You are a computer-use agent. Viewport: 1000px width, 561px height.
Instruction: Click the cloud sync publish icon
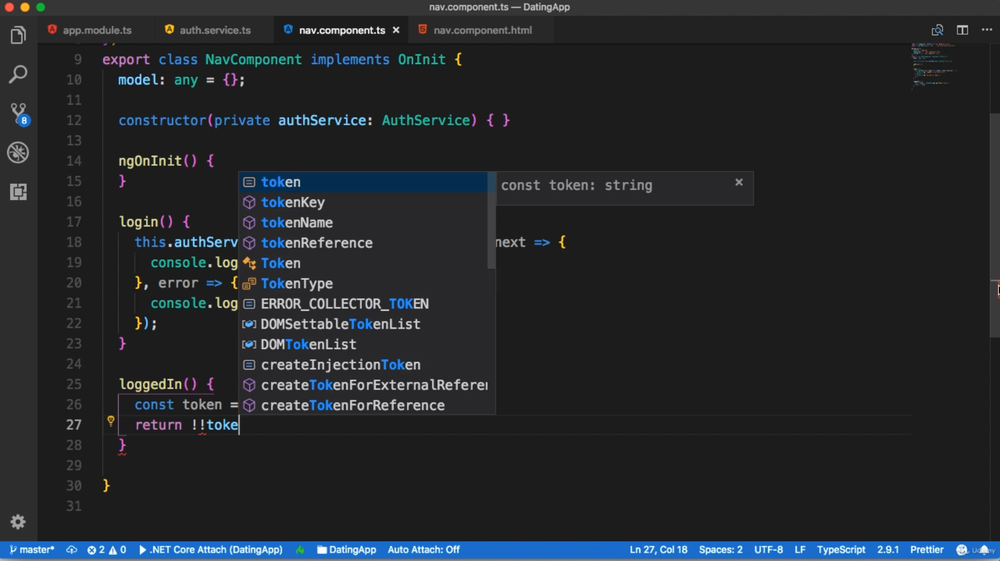71,550
